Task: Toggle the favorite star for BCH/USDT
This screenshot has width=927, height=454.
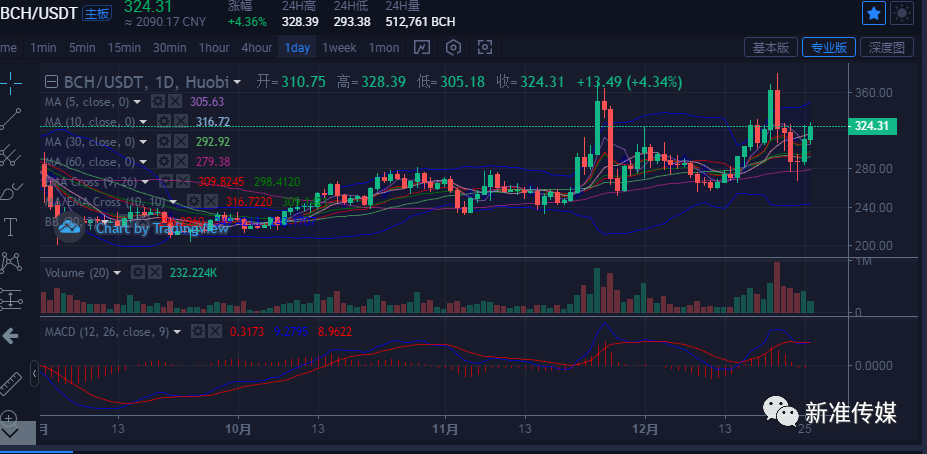Action: tap(874, 13)
